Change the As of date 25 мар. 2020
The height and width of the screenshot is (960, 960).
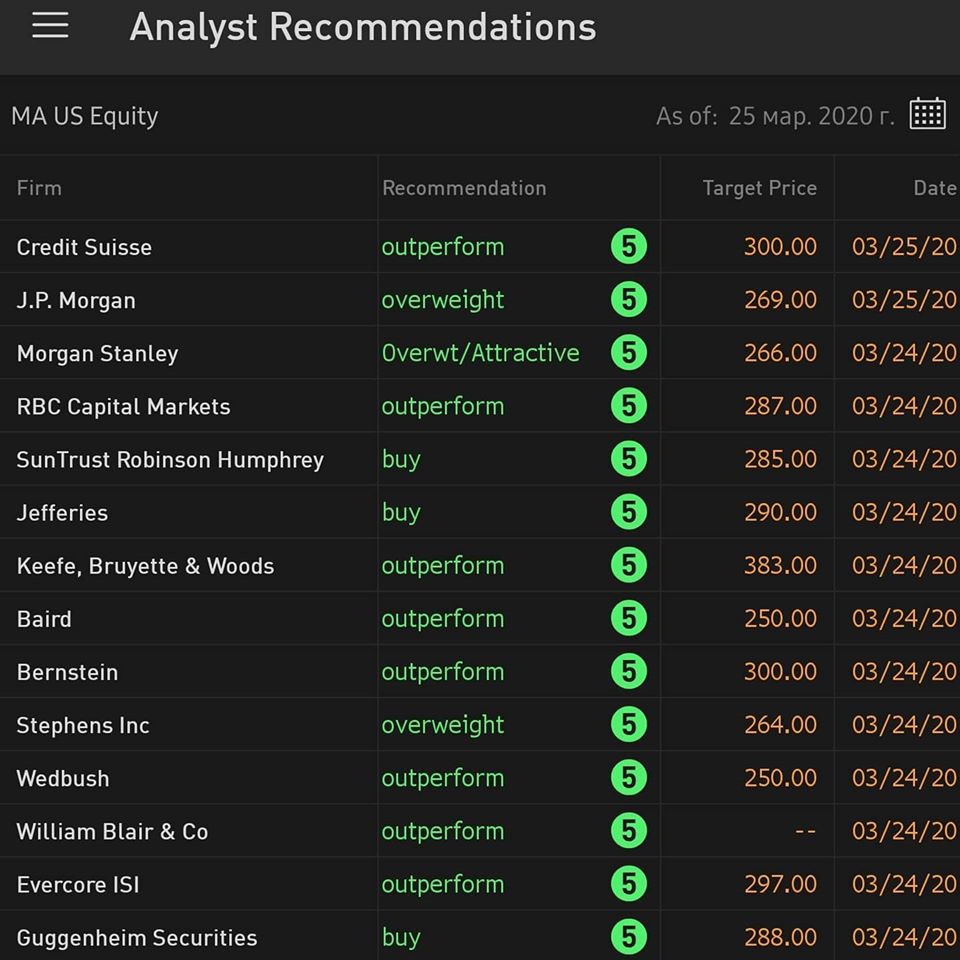click(811, 116)
